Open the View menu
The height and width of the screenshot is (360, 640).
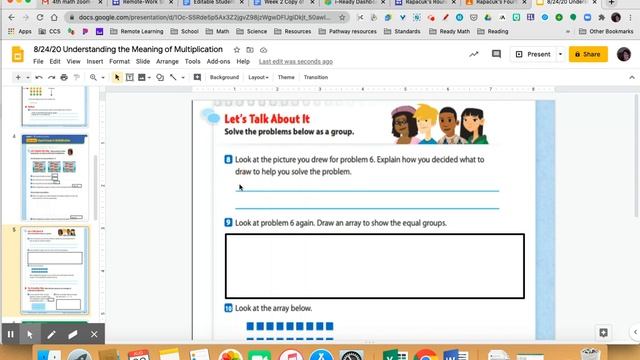pyautogui.click(x=73, y=62)
